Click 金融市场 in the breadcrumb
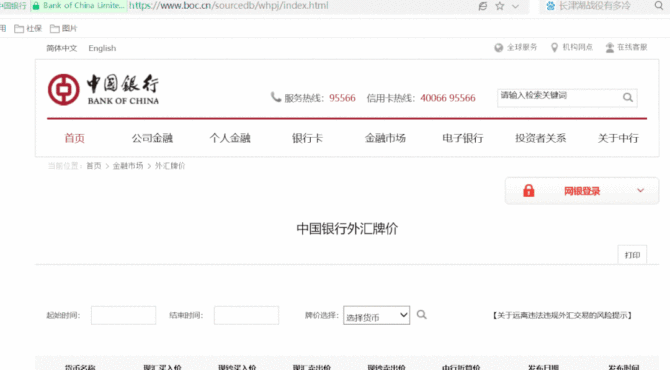Screen dimensions: 670x370 [x=128, y=166]
